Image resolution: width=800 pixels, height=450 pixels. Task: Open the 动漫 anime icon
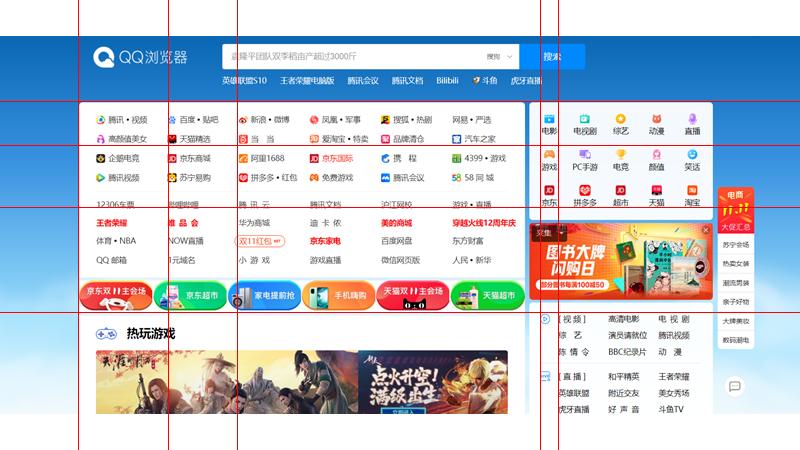(656, 119)
